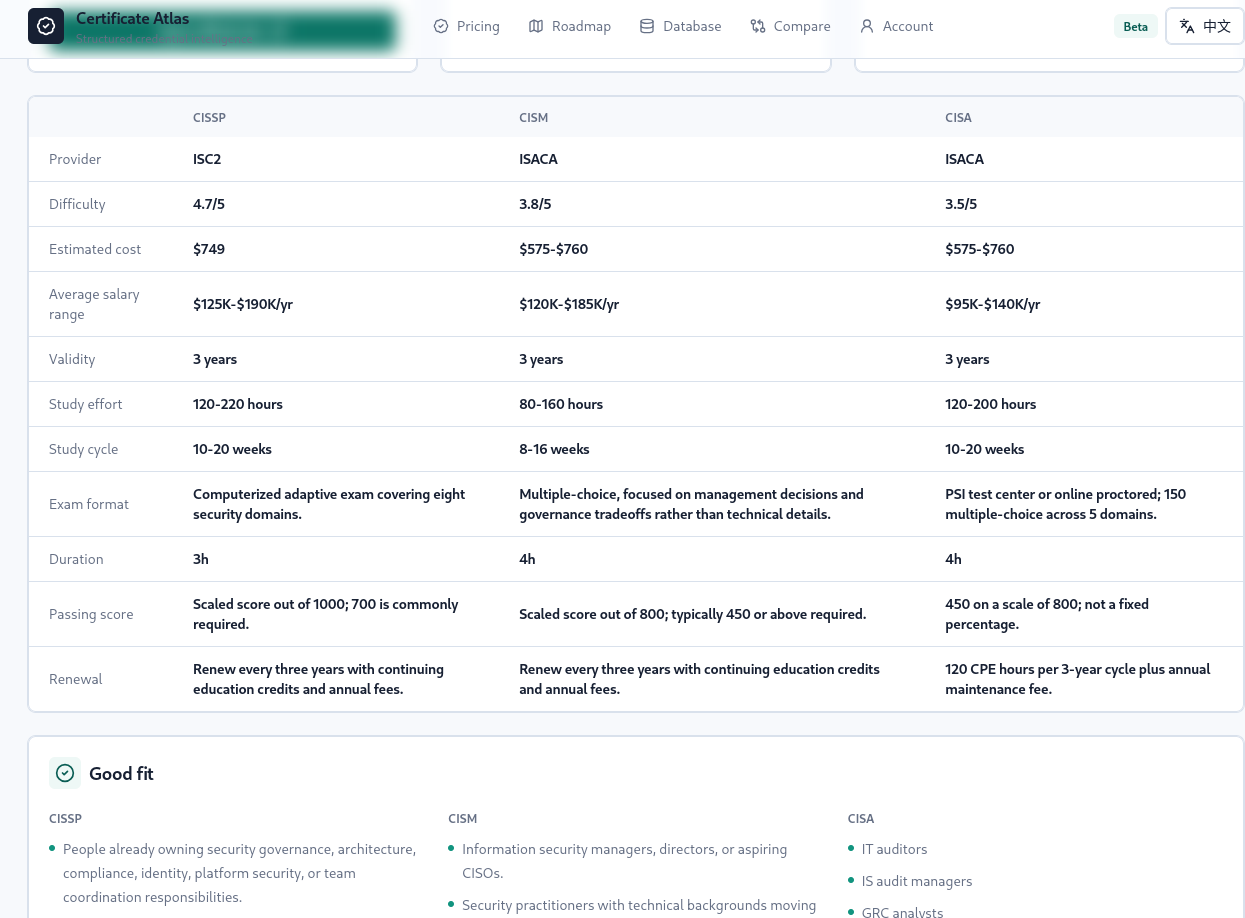The width and height of the screenshot is (1245, 918).
Task: Click the 3.8/5 difficulty value
Action: [535, 204]
